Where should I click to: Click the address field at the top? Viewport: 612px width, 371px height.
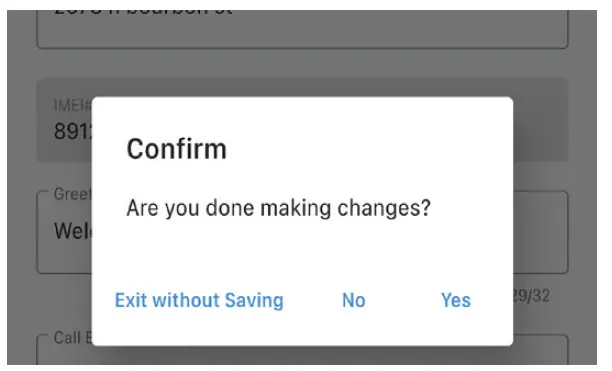pos(302,29)
